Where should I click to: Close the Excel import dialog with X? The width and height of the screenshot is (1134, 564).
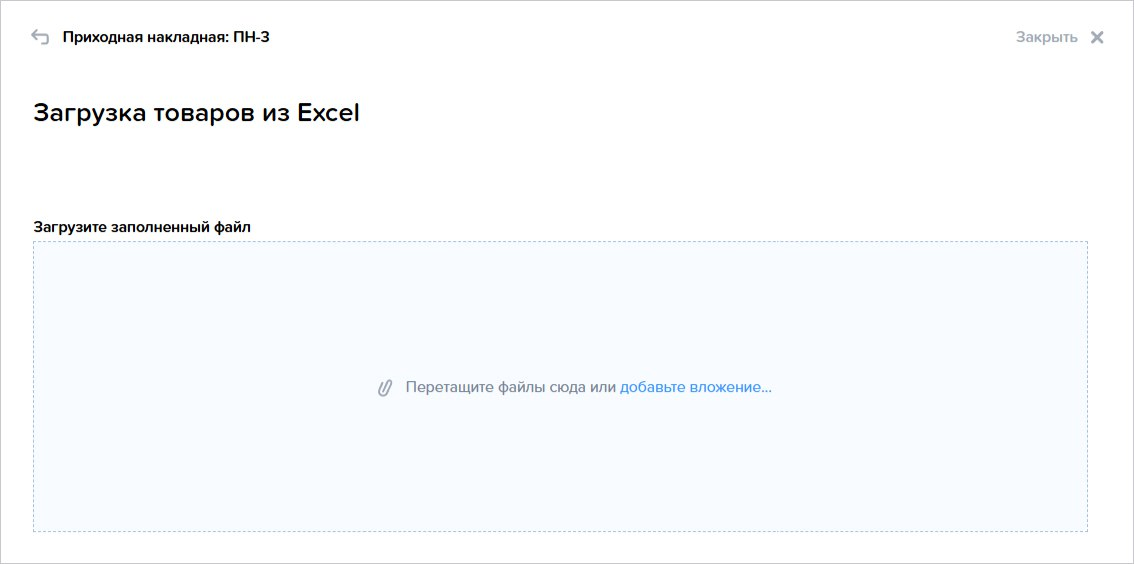tap(1097, 38)
